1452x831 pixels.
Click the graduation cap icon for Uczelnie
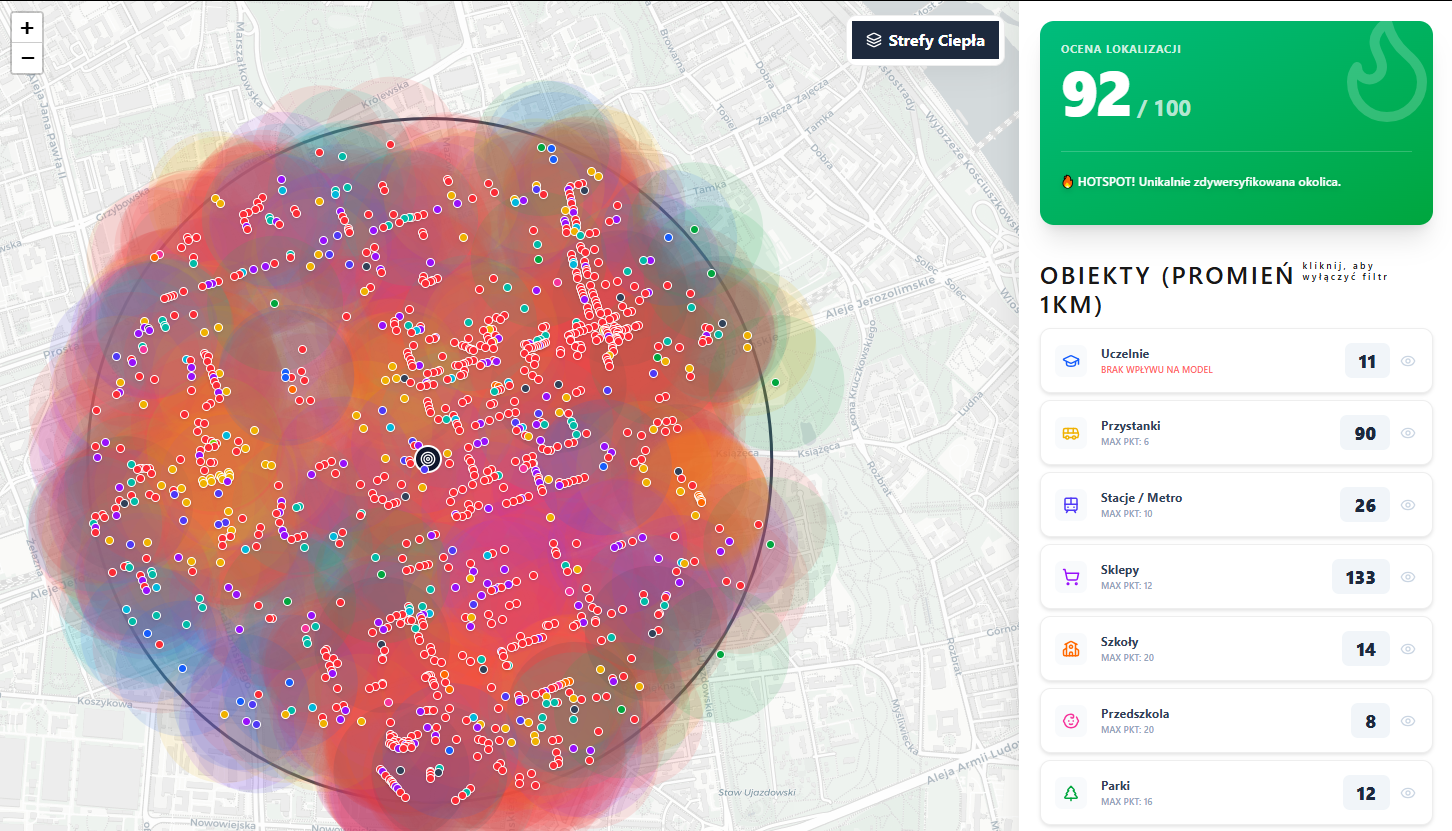click(1070, 361)
